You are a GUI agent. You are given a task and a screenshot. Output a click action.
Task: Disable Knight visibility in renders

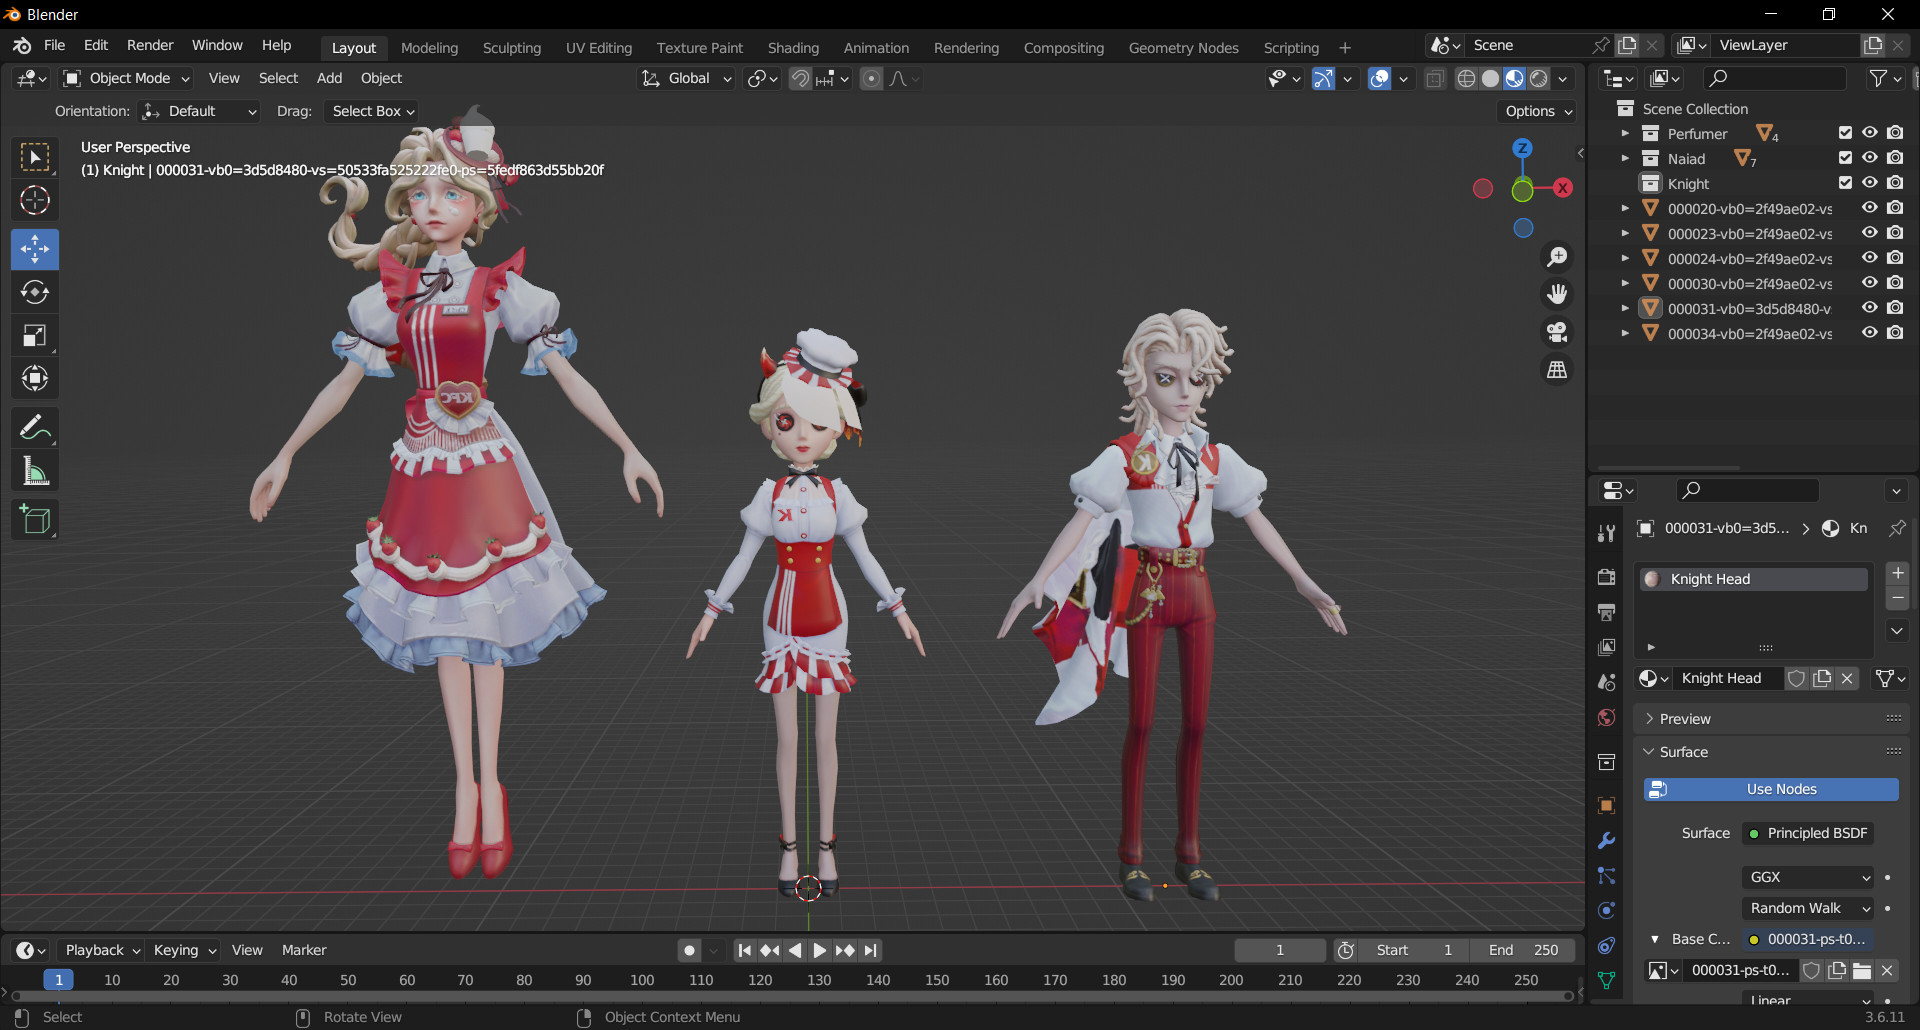click(1895, 182)
